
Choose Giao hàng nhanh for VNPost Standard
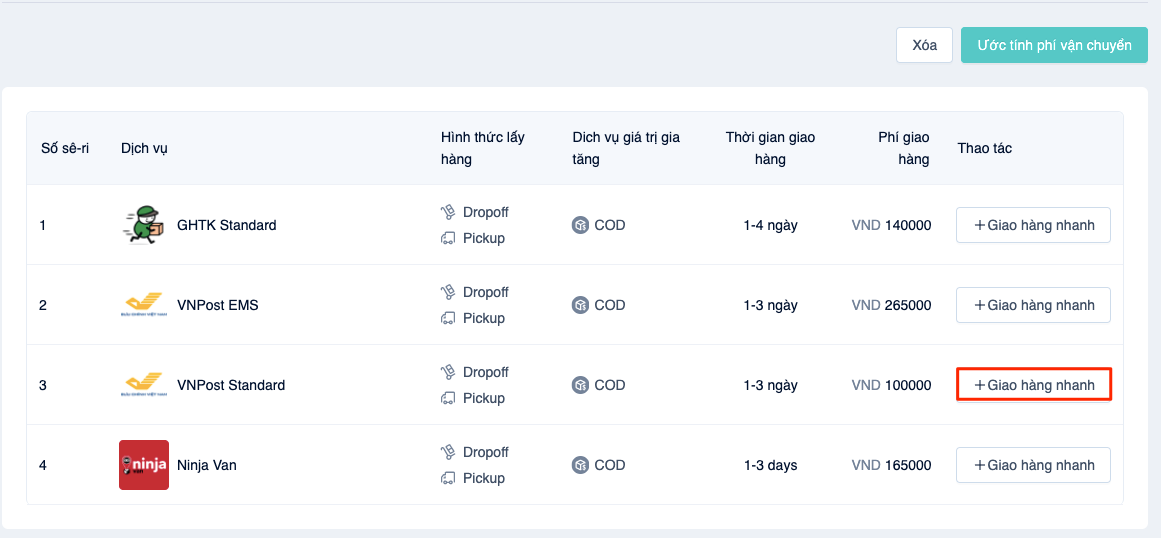pyautogui.click(x=1034, y=385)
